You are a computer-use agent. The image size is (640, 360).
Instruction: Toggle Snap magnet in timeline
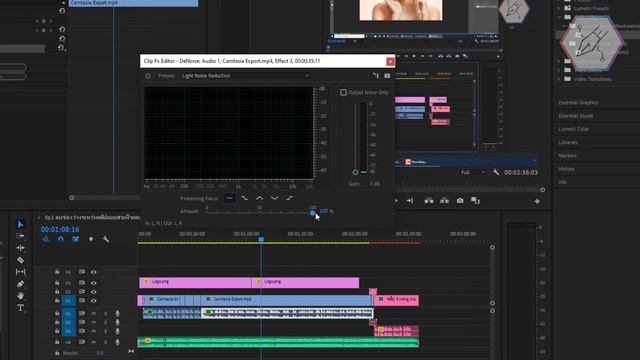pyautogui.click(x=60, y=239)
